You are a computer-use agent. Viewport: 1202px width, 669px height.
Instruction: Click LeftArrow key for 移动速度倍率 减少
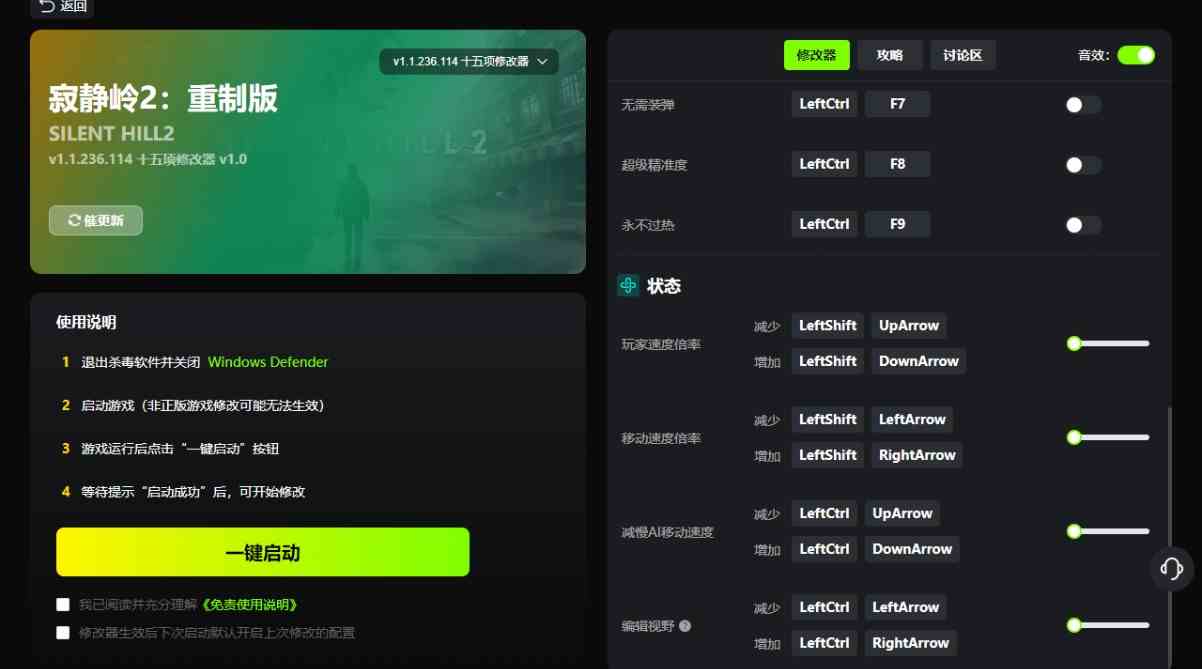[912, 420]
